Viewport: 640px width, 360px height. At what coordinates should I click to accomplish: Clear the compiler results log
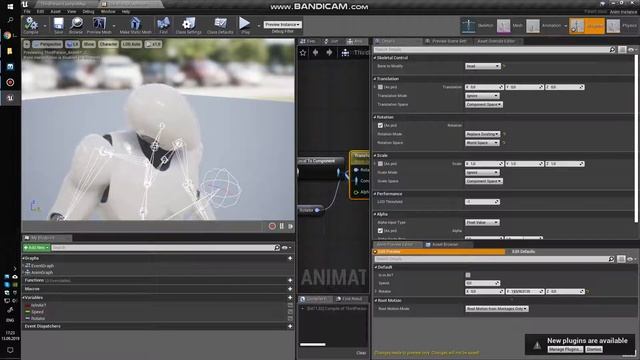pos(361,353)
